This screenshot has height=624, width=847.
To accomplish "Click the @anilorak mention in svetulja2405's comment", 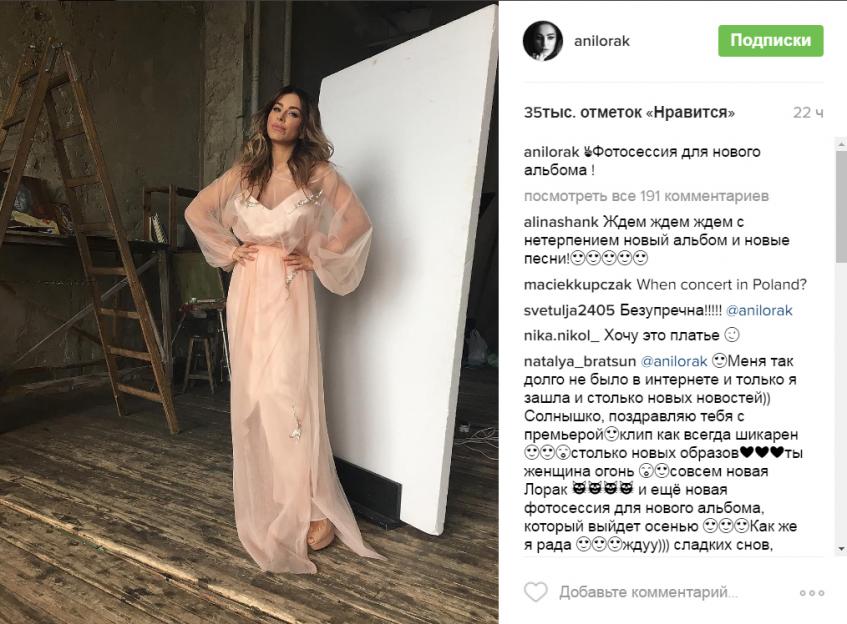I will click(x=759, y=311).
